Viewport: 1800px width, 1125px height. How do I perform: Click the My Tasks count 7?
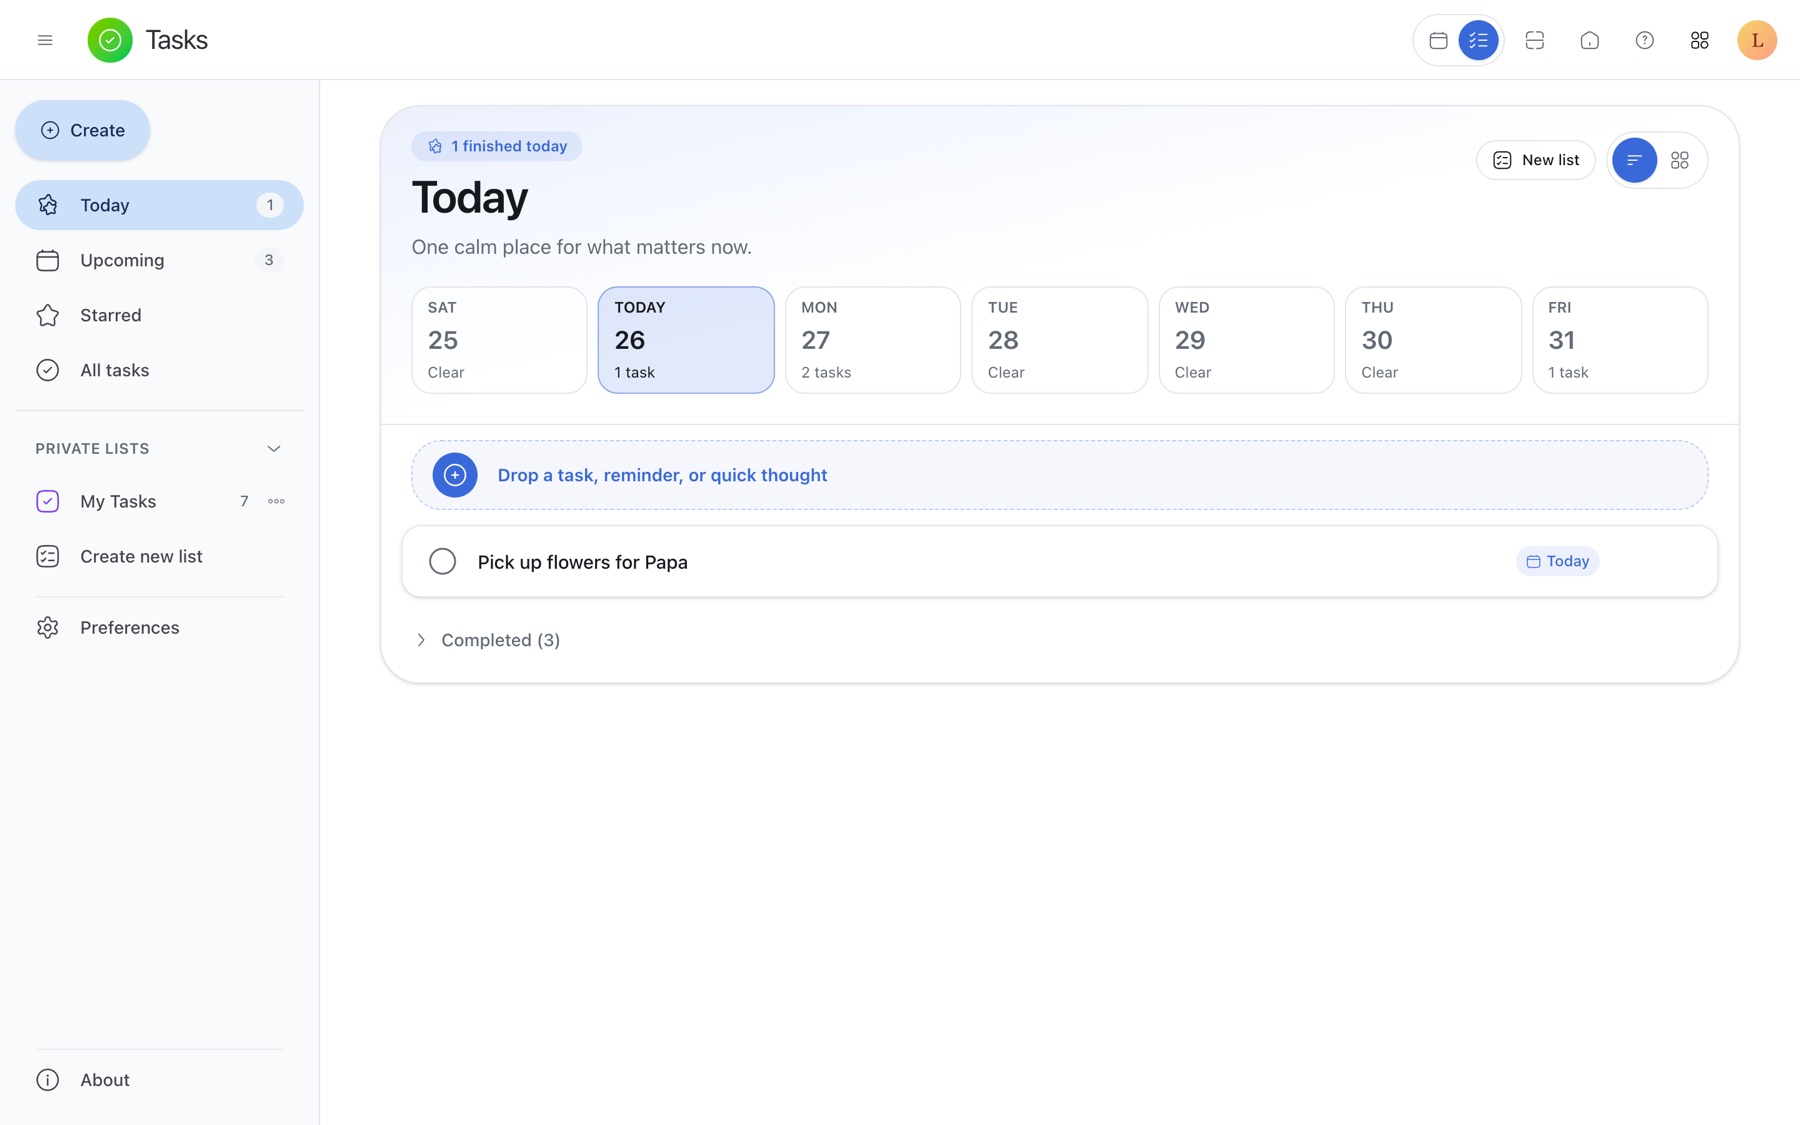coord(244,501)
